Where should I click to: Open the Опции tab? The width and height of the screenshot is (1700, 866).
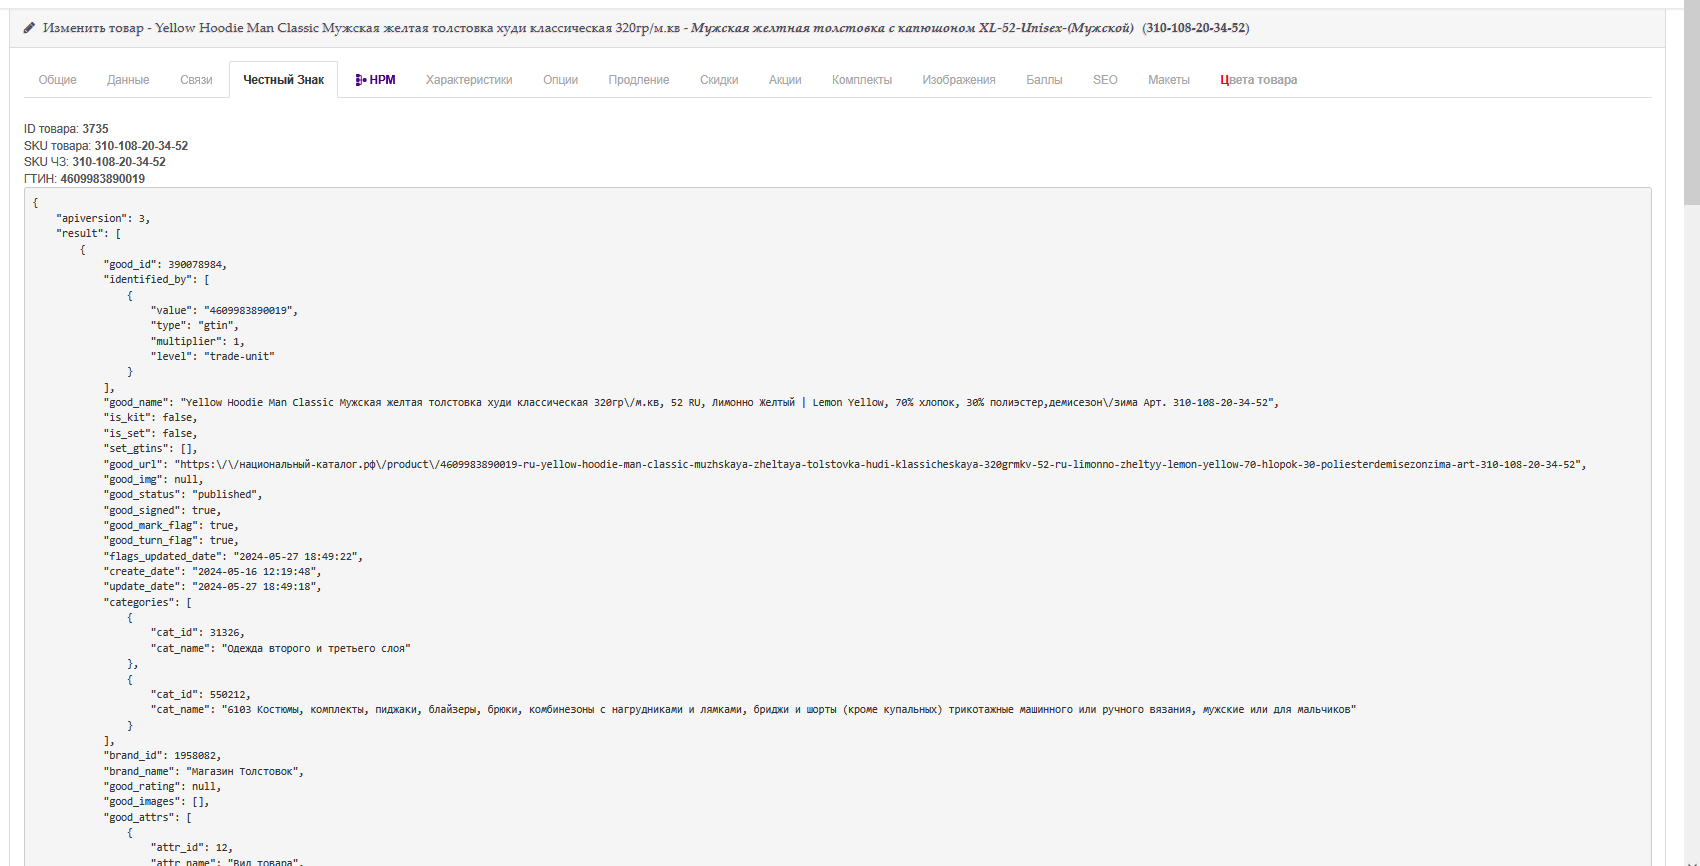pos(560,80)
